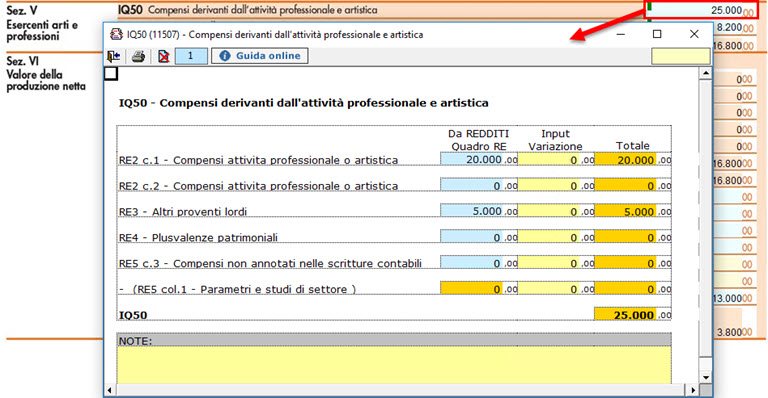Click label RE2 c.1 Compensi attivita professionale

click(x=258, y=160)
